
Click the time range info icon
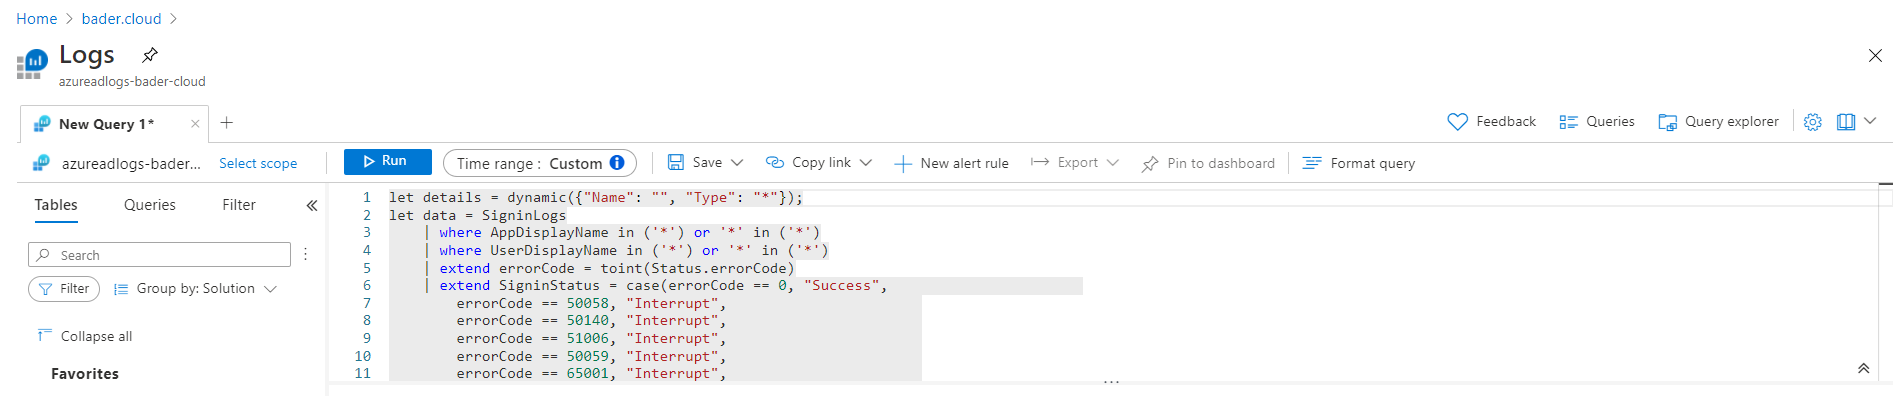click(617, 163)
